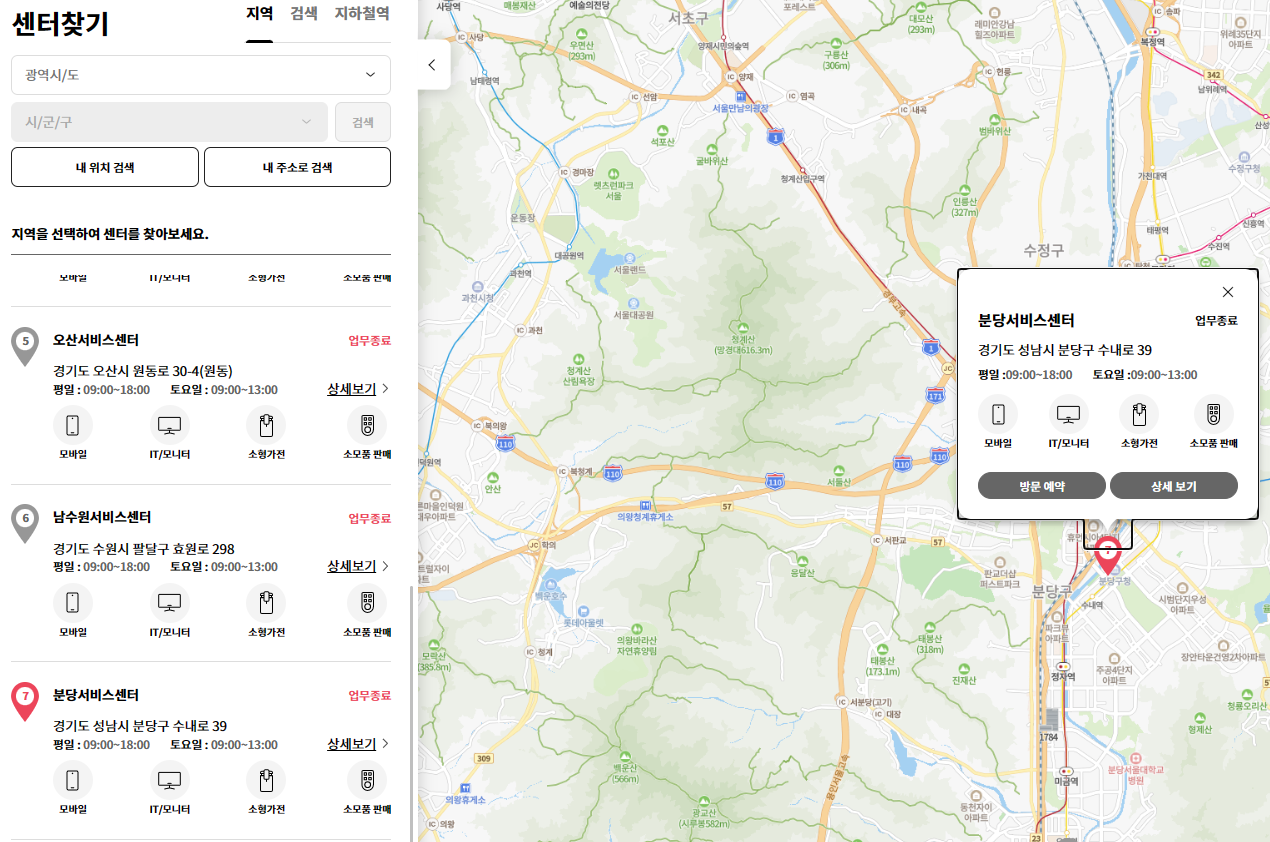1270x842 pixels.
Task: Click 방문 예약 button in map popup
Action: [1042, 486]
